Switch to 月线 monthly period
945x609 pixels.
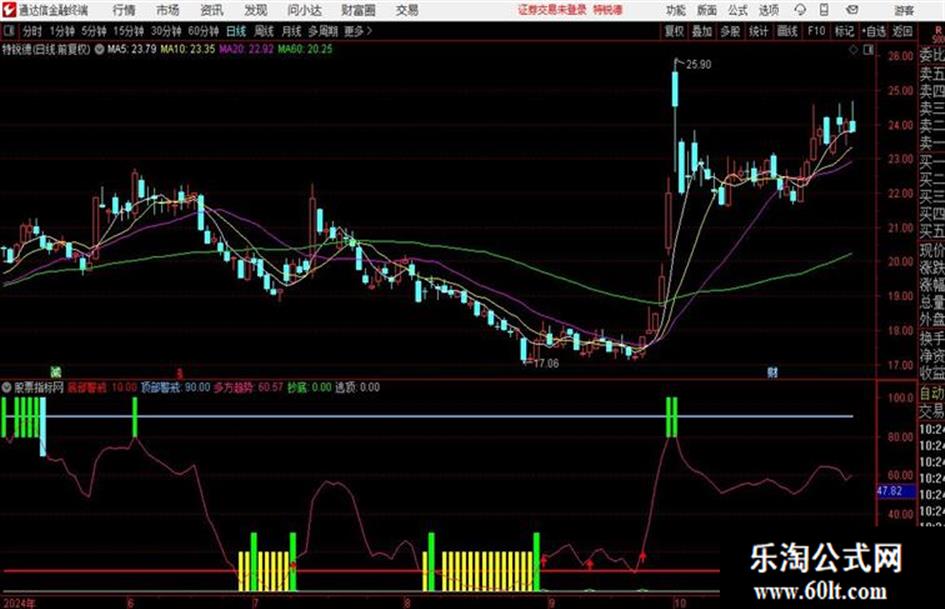click(x=291, y=31)
